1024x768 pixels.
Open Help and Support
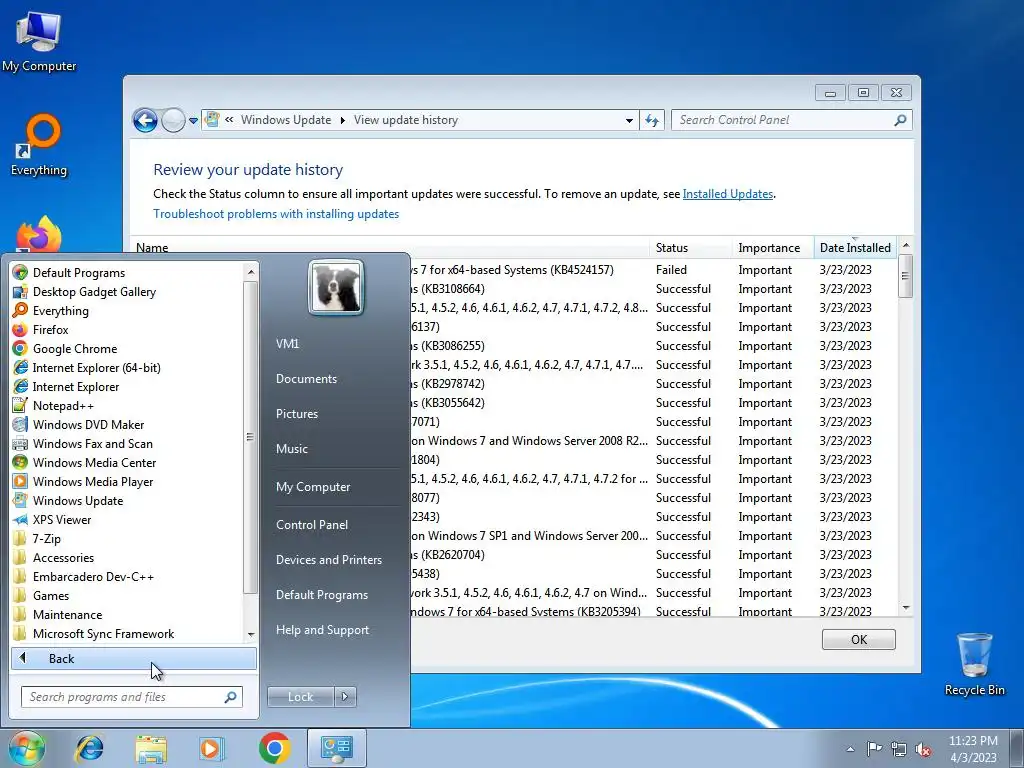(322, 630)
